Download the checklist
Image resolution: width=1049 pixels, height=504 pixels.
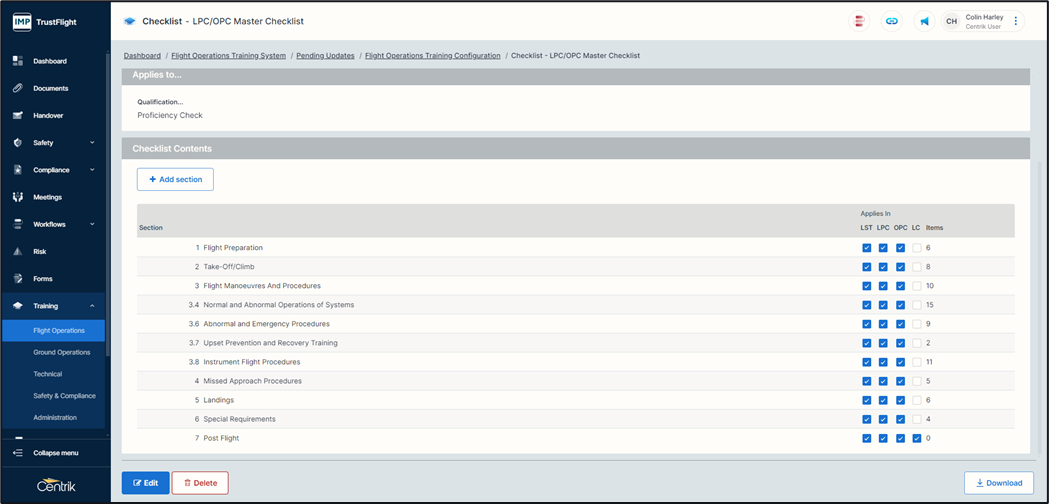pyautogui.click(x=998, y=483)
